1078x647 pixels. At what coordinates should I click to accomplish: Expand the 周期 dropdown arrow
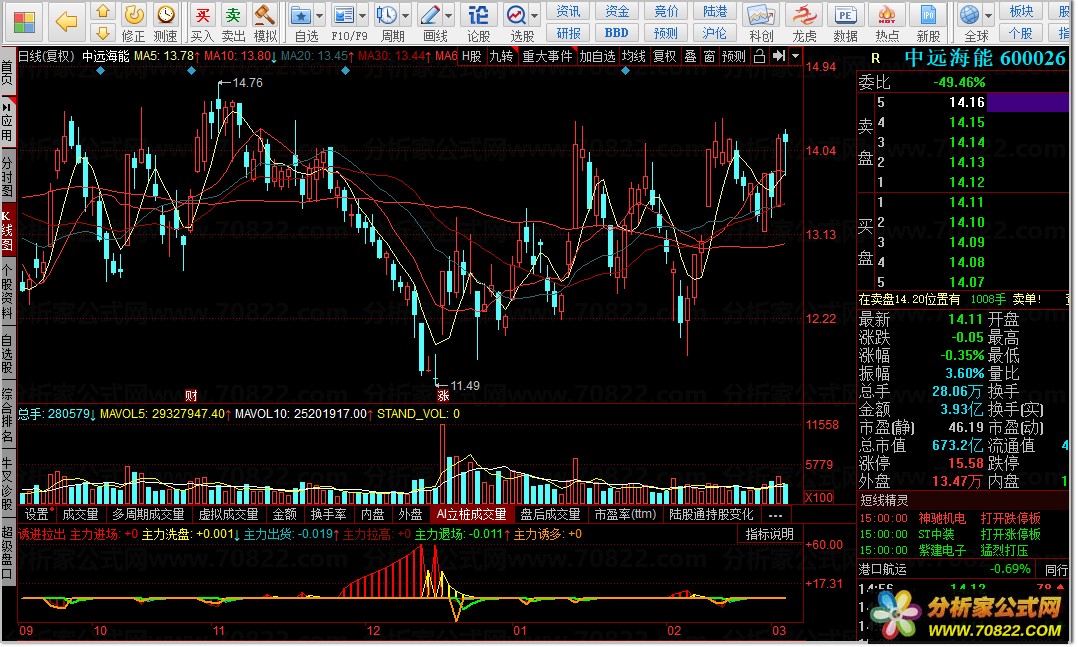(x=406, y=16)
